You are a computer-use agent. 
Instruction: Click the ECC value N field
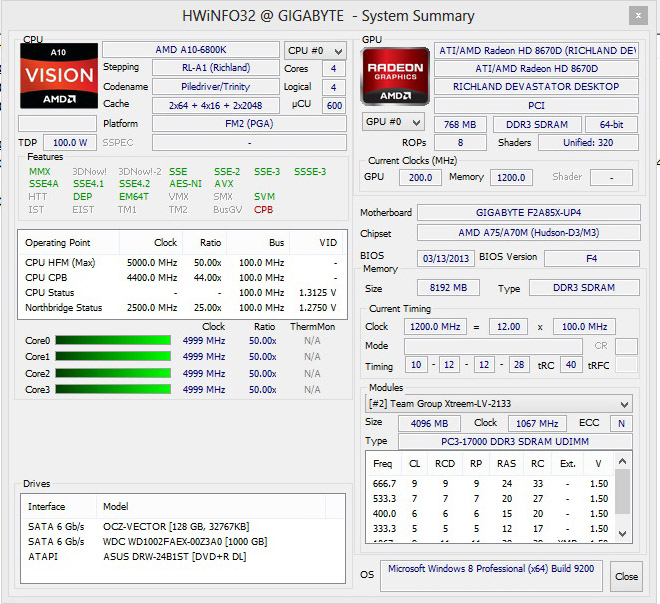pyautogui.click(x=621, y=423)
